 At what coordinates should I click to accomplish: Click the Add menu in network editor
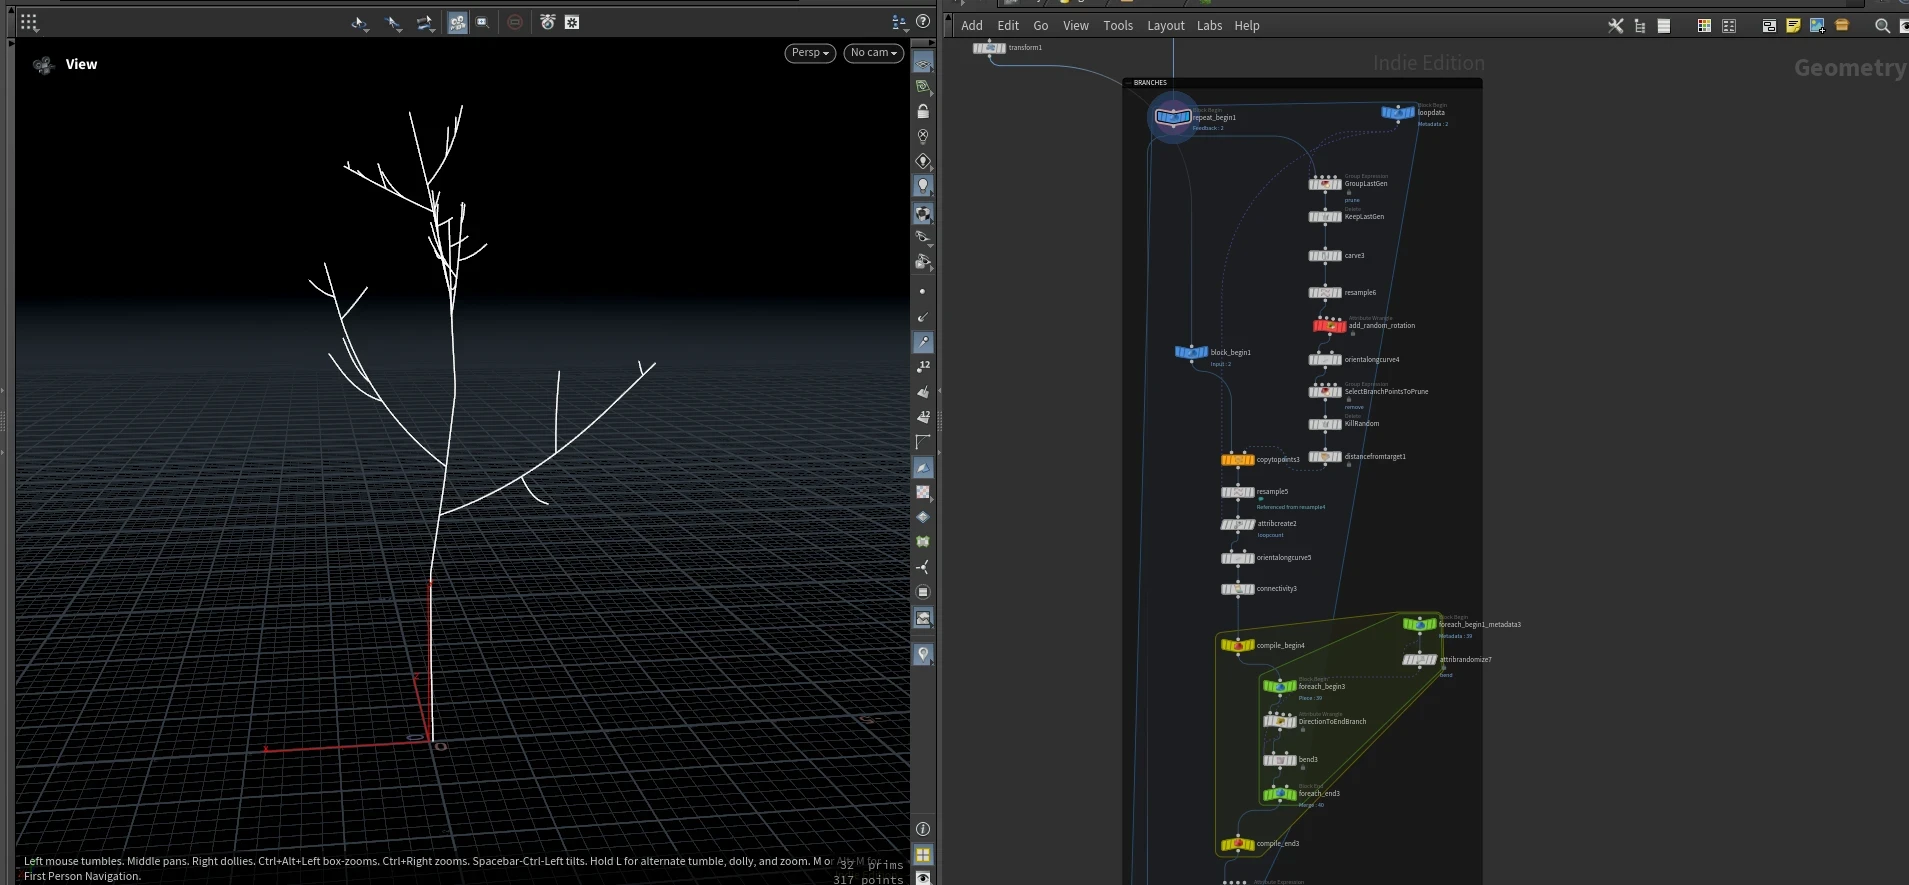coord(971,26)
